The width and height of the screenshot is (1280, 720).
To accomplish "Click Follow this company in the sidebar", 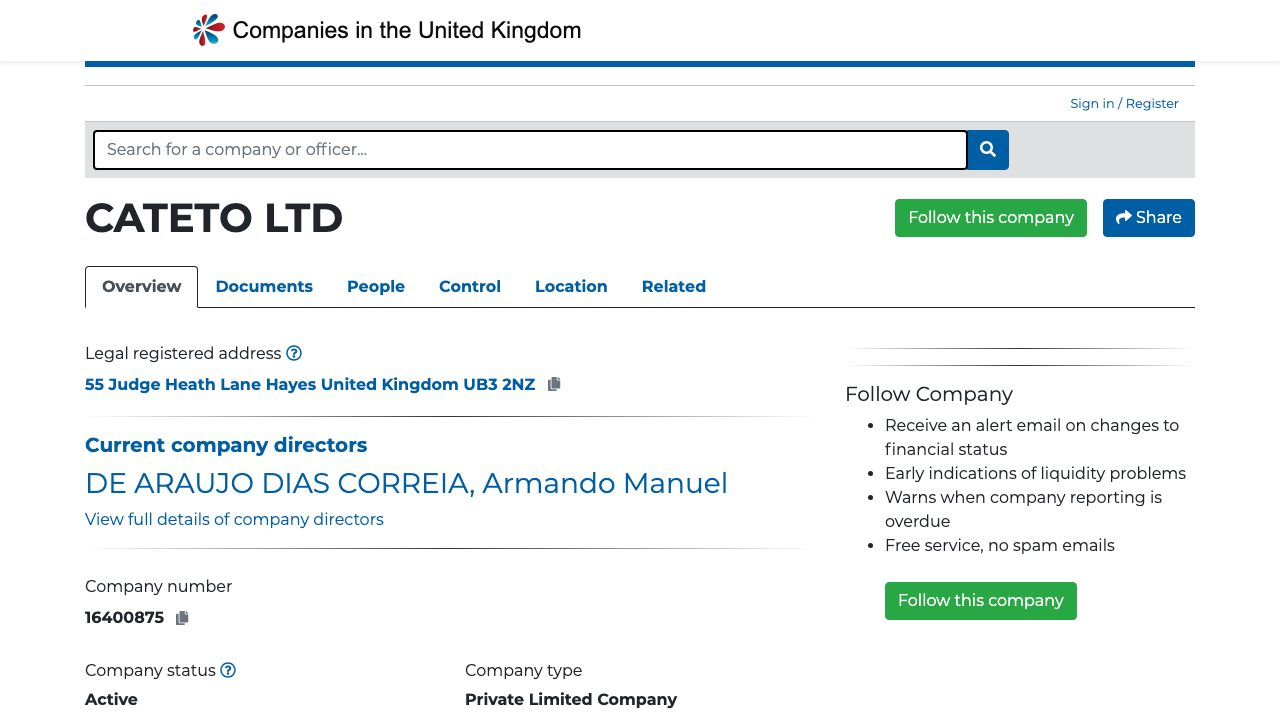I will click(980, 600).
